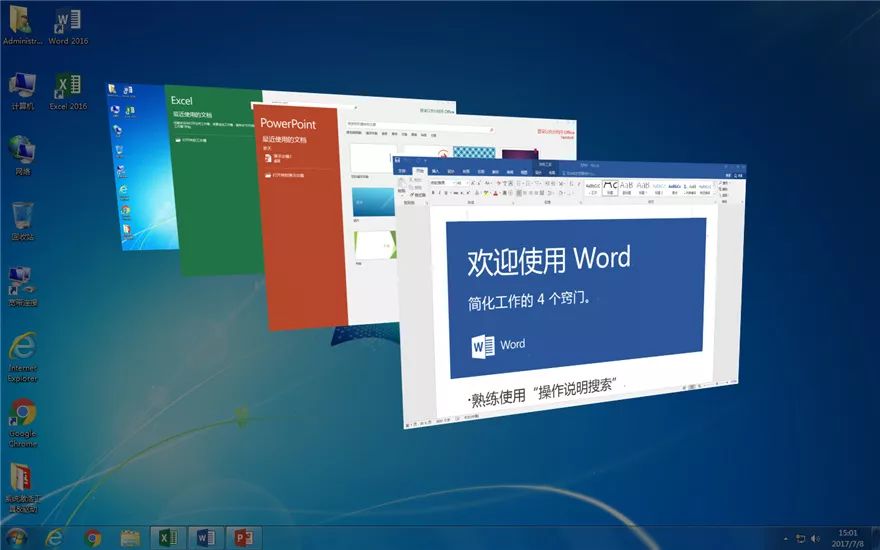Select the Administrator folder desktop icon
This screenshot has width=880, height=550.
pyautogui.click(x=22, y=25)
